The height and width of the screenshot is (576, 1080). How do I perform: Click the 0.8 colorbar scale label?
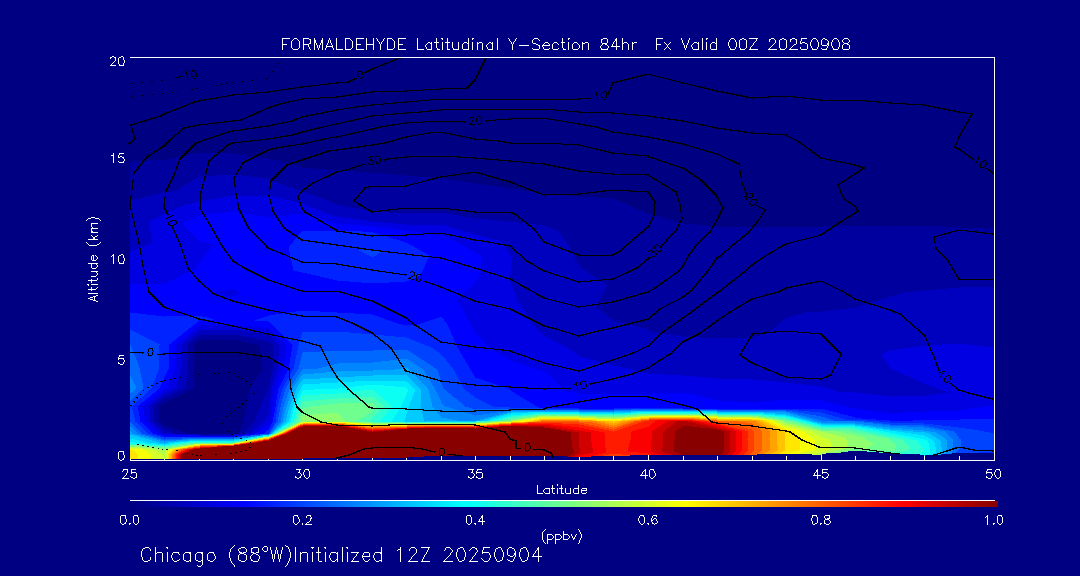tap(821, 520)
